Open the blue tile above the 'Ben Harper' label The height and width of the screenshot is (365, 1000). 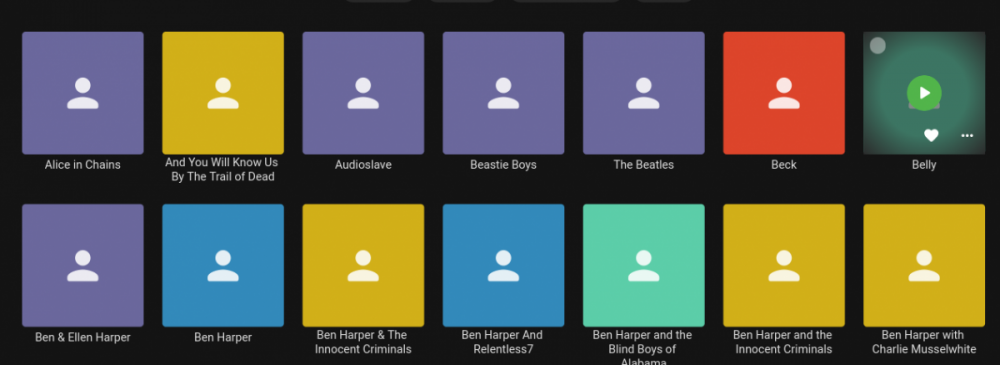point(223,265)
